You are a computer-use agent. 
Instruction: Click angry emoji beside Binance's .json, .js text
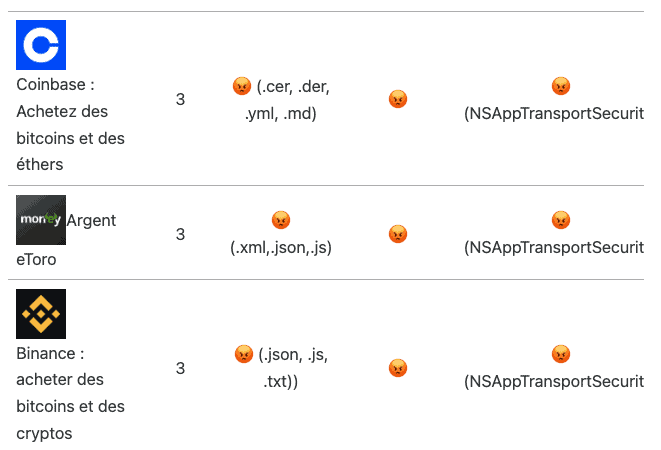click(x=243, y=354)
